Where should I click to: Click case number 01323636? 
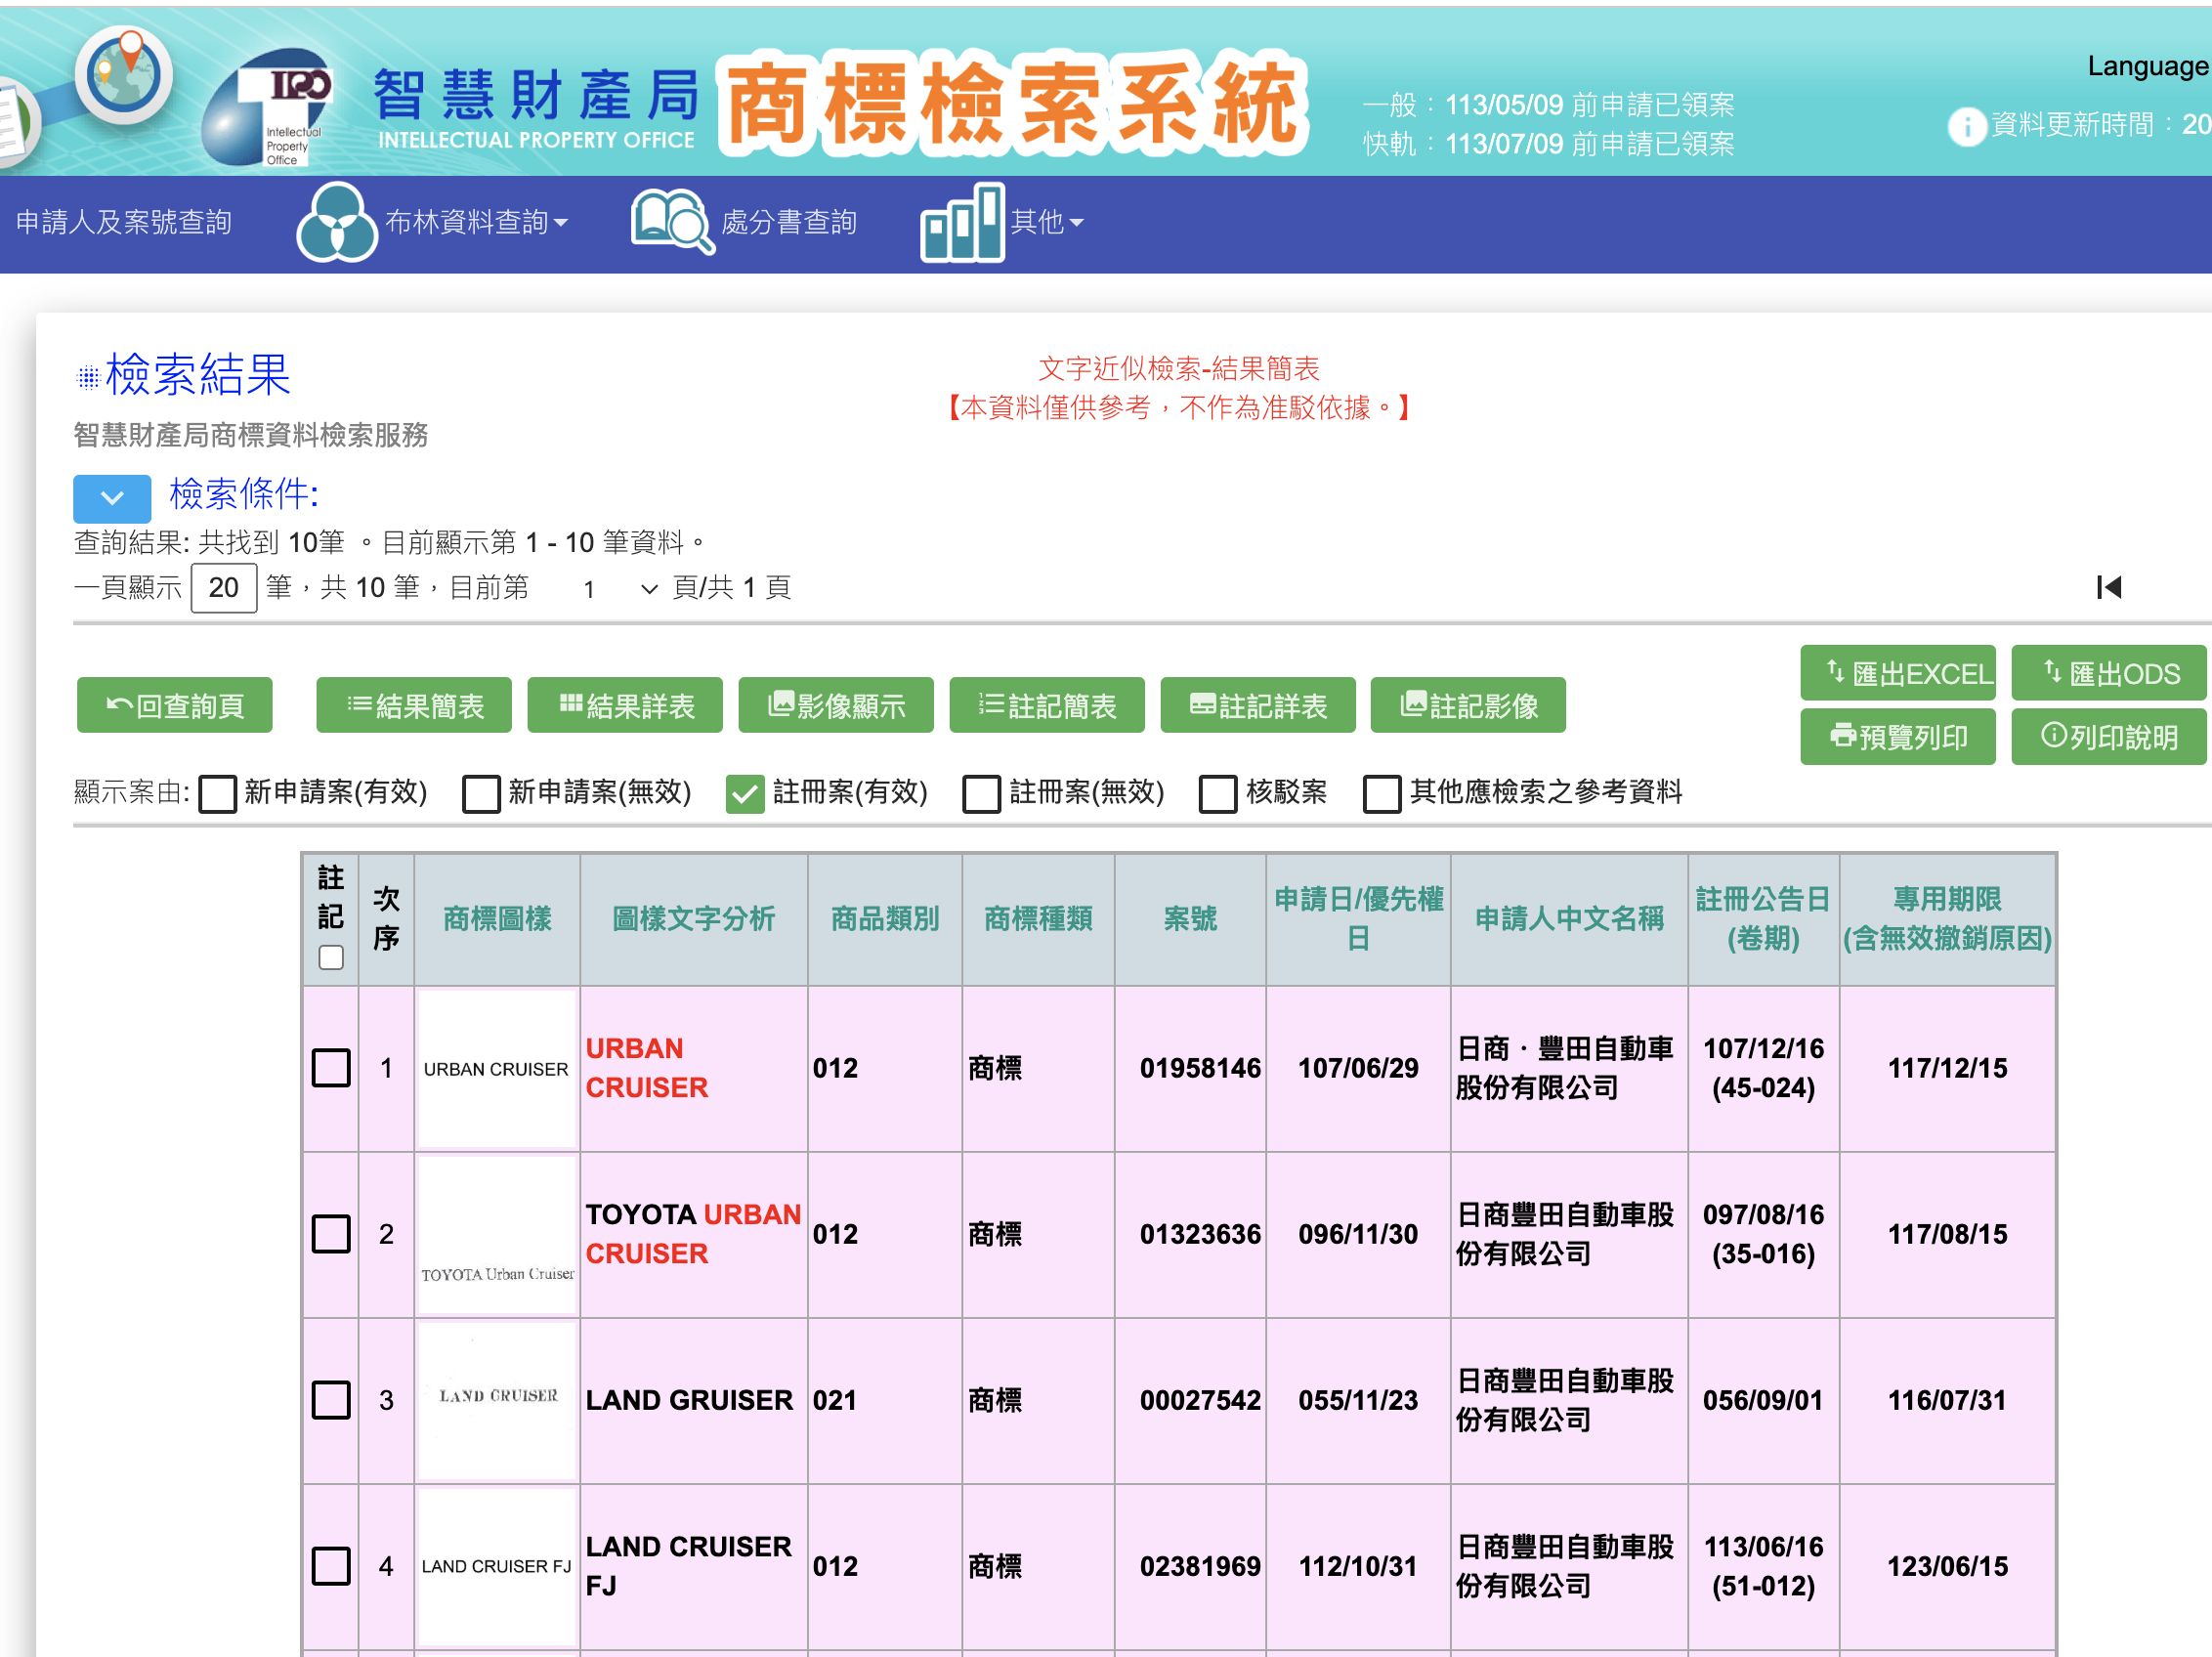(x=1200, y=1234)
